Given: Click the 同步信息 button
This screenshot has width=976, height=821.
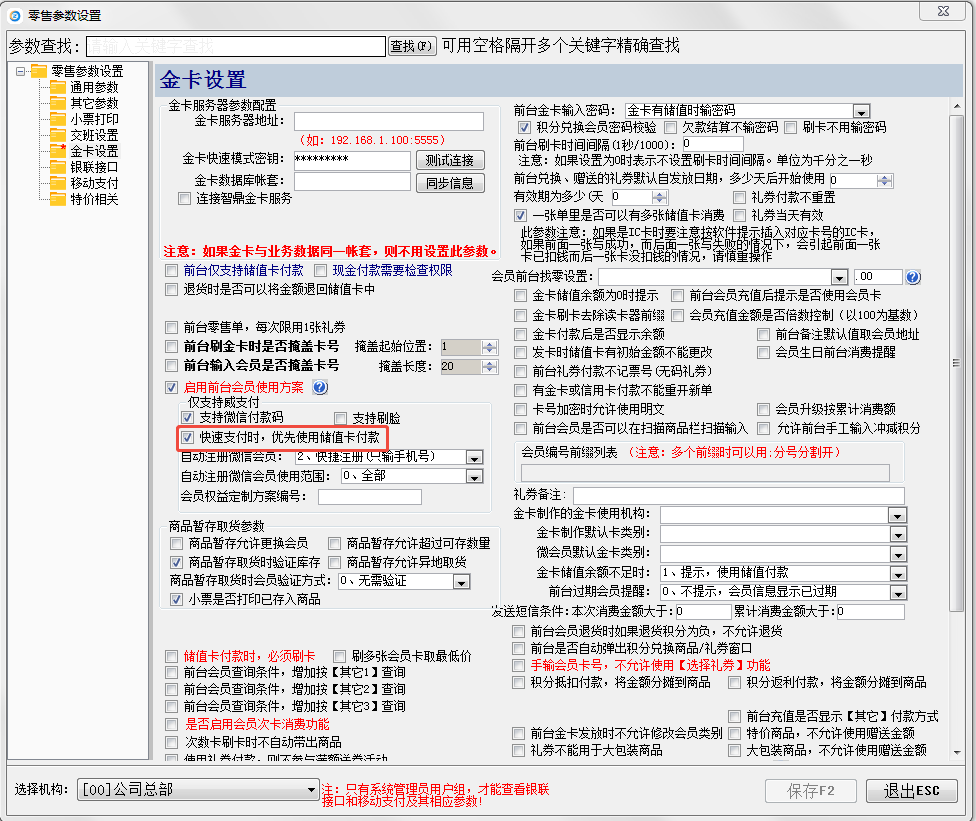Looking at the screenshot, I should tap(450, 183).
